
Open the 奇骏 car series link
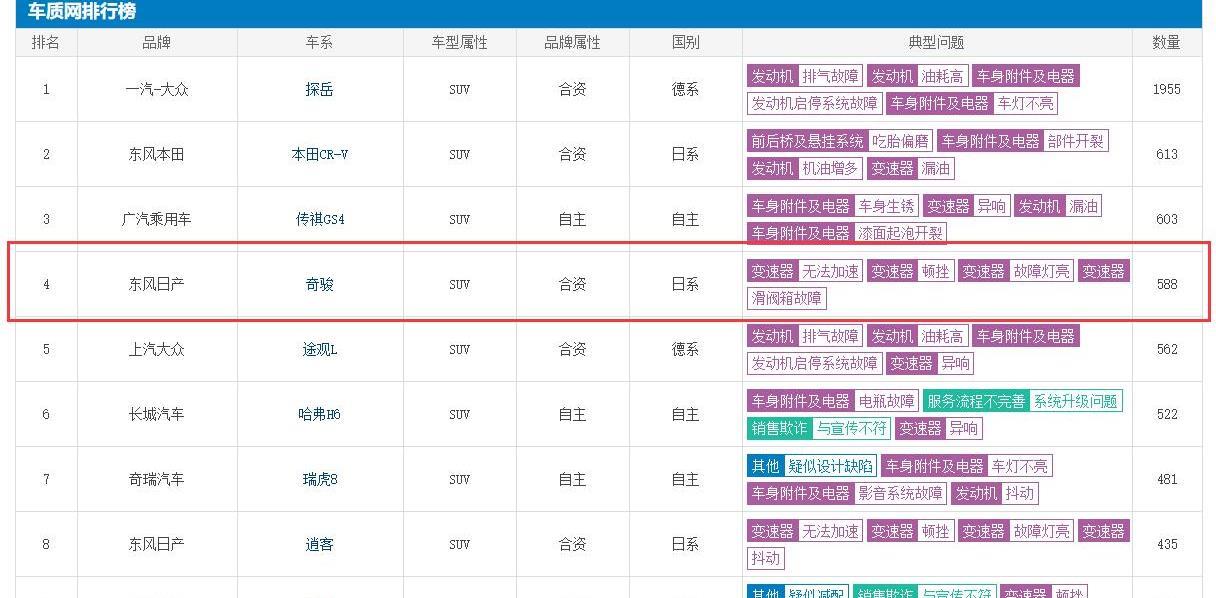coord(319,284)
